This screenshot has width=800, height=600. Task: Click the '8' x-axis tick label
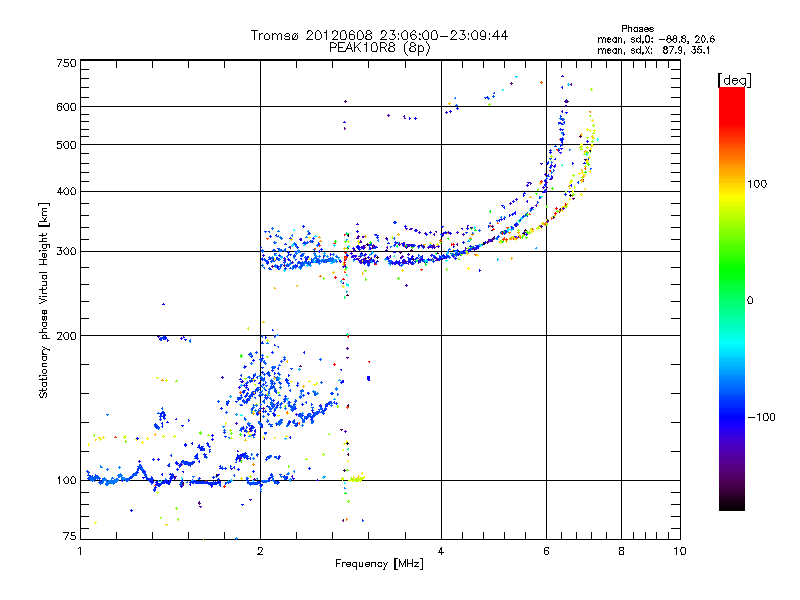tap(621, 551)
